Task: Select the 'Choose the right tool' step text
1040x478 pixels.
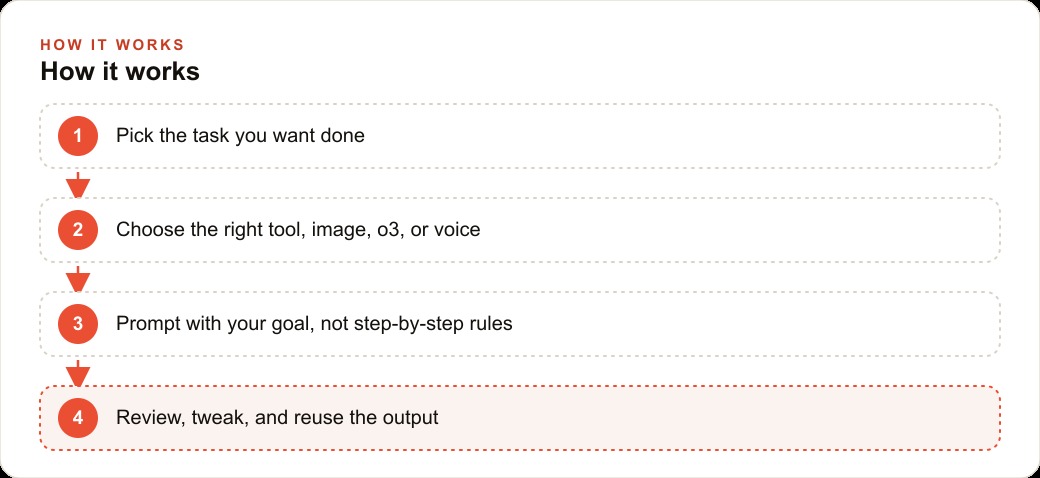Action: point(298,230)
